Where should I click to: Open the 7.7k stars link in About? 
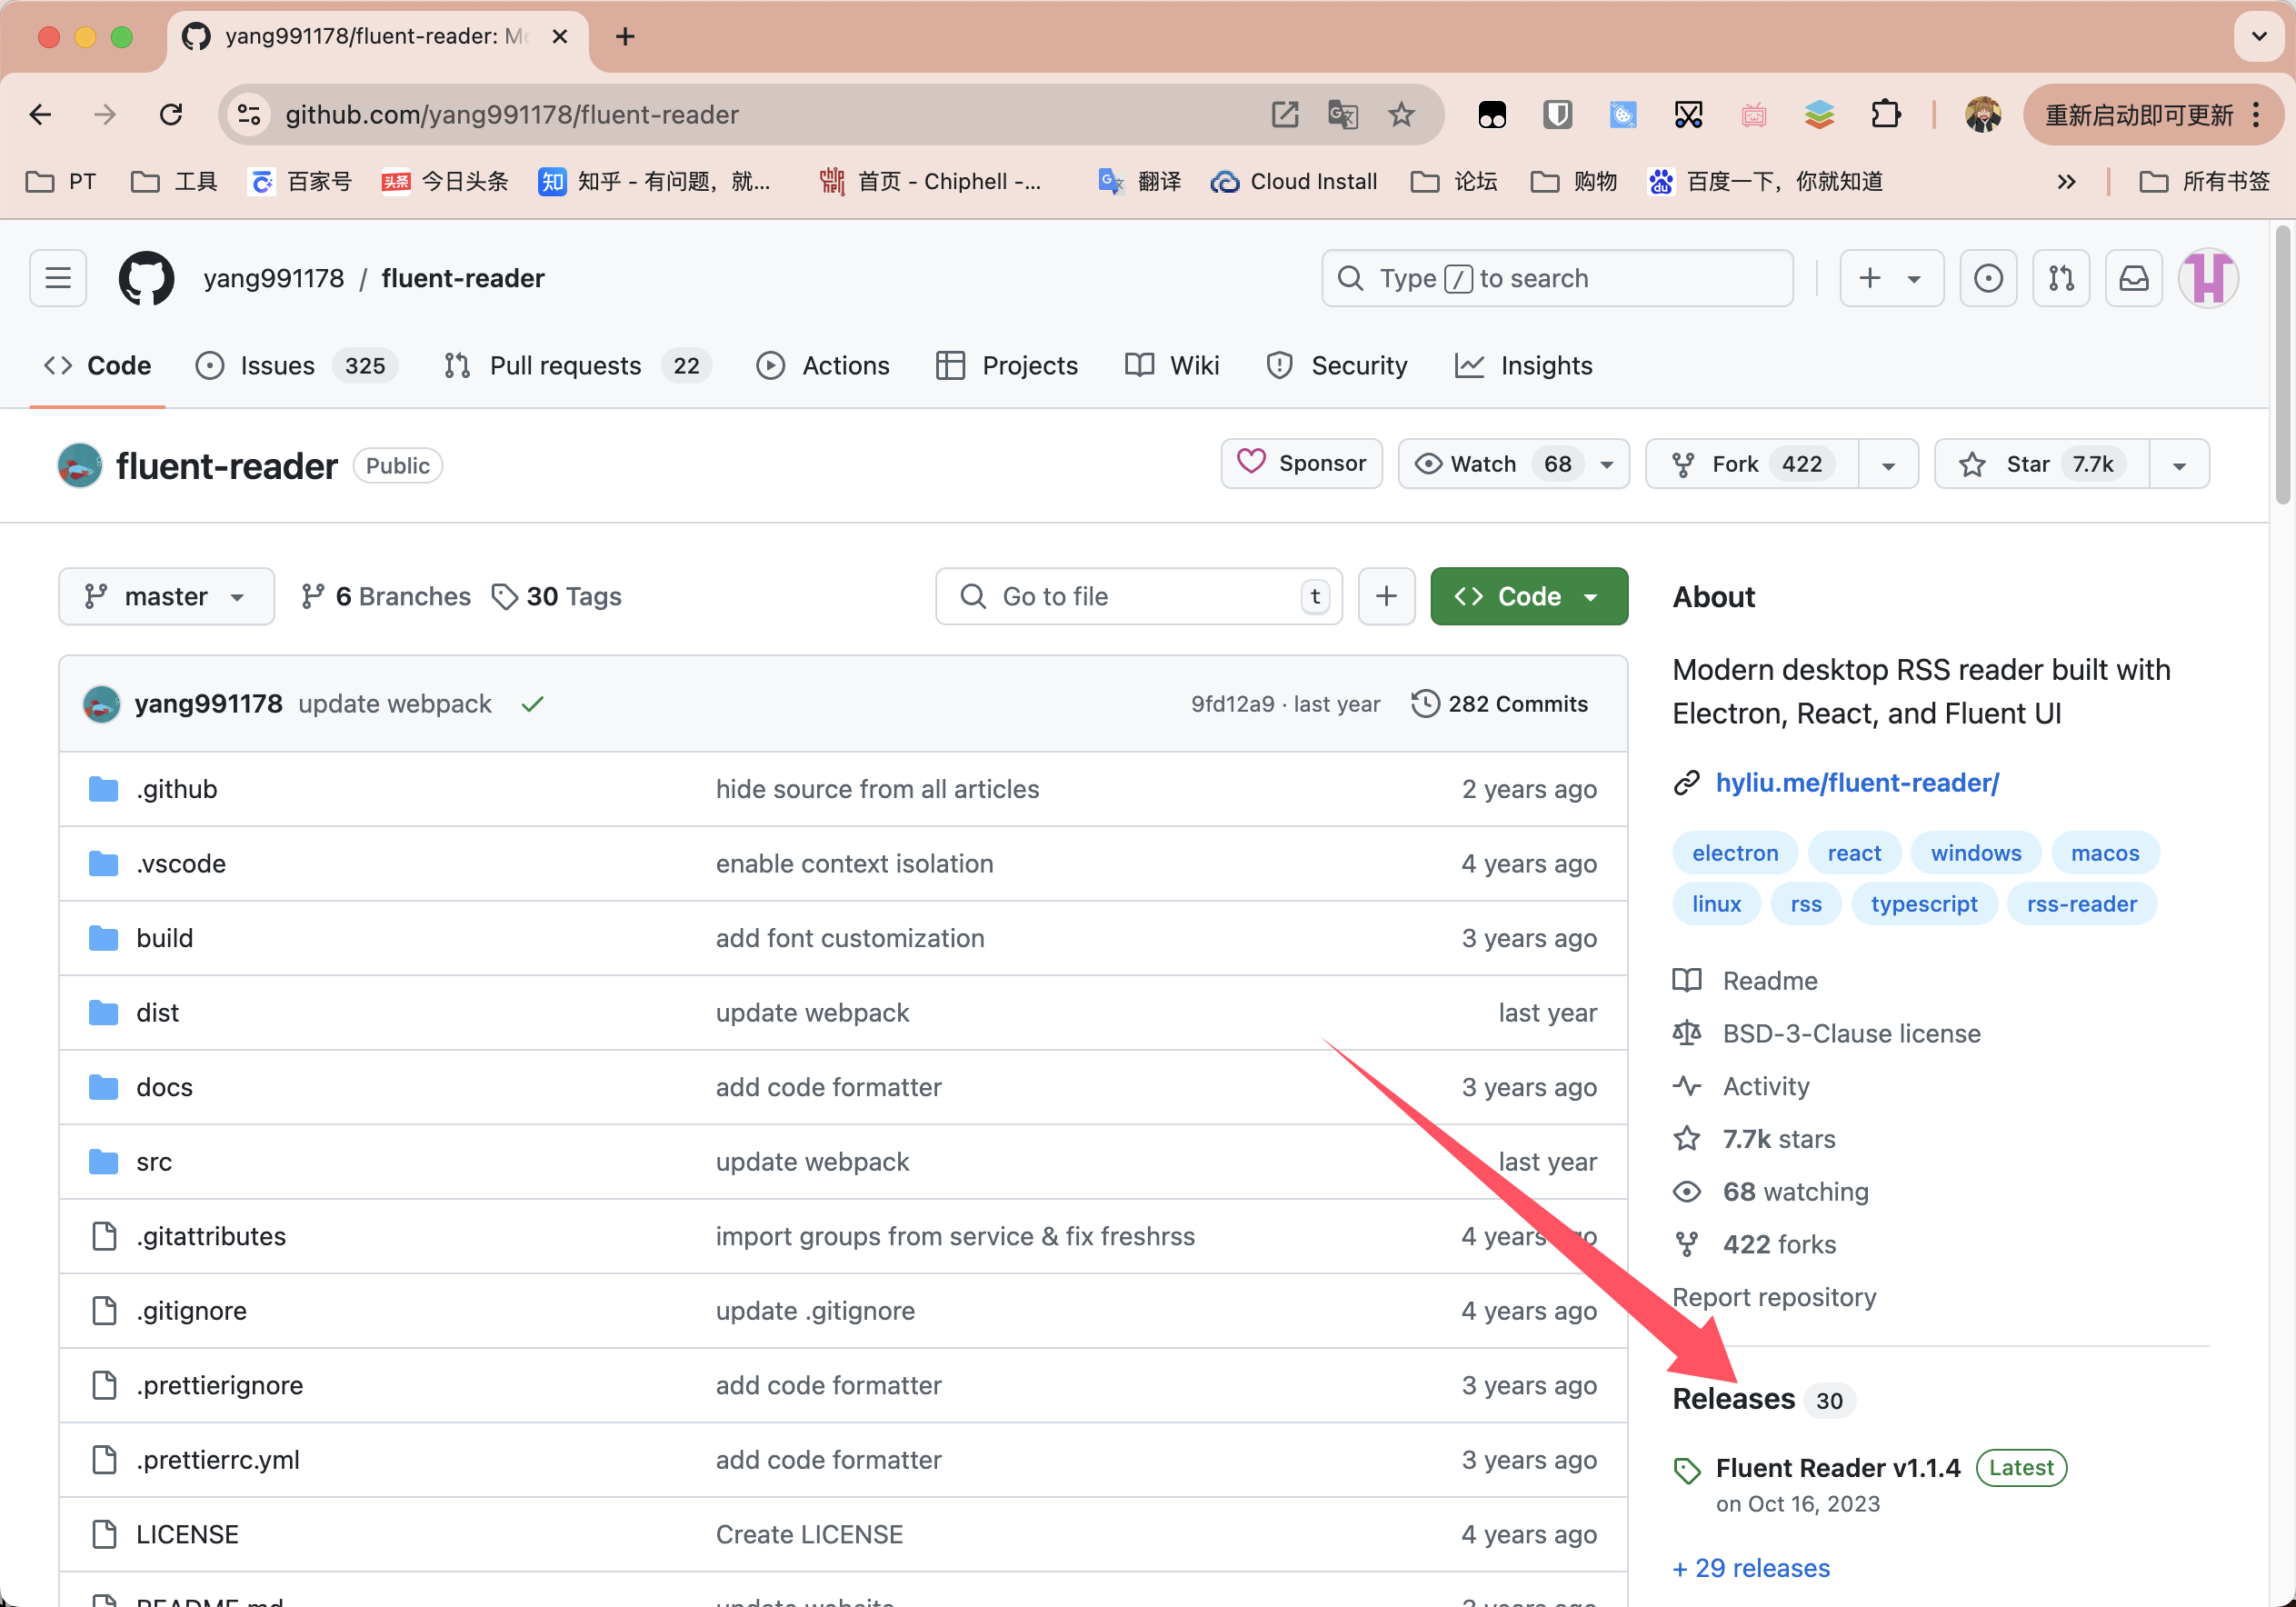point(1778,1139)
